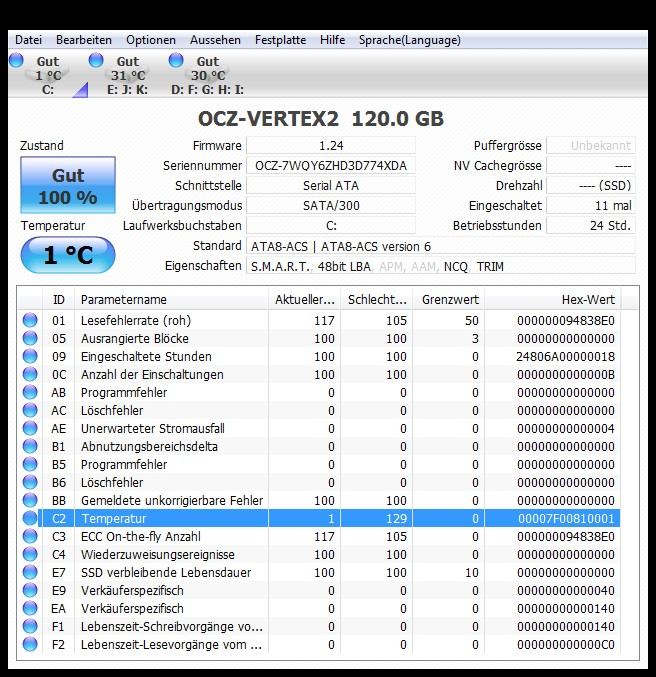Click blue health orb above C: drive
Viewport: 656px width, 677px height.
click(x=16, y=60)
